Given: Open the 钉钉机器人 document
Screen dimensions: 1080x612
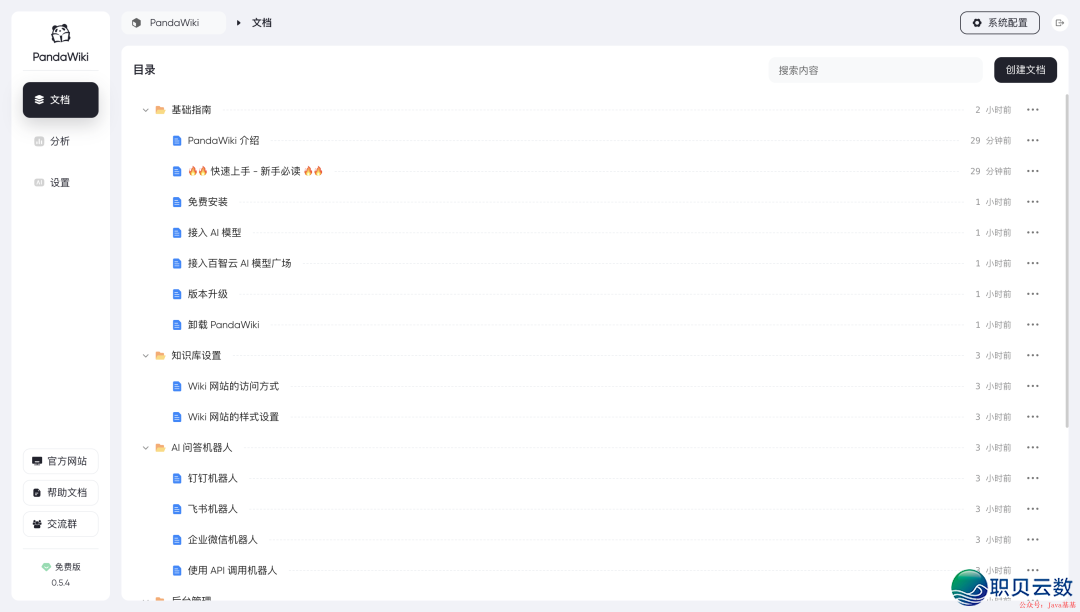Looking at the screenshot, I should (212, 478).
